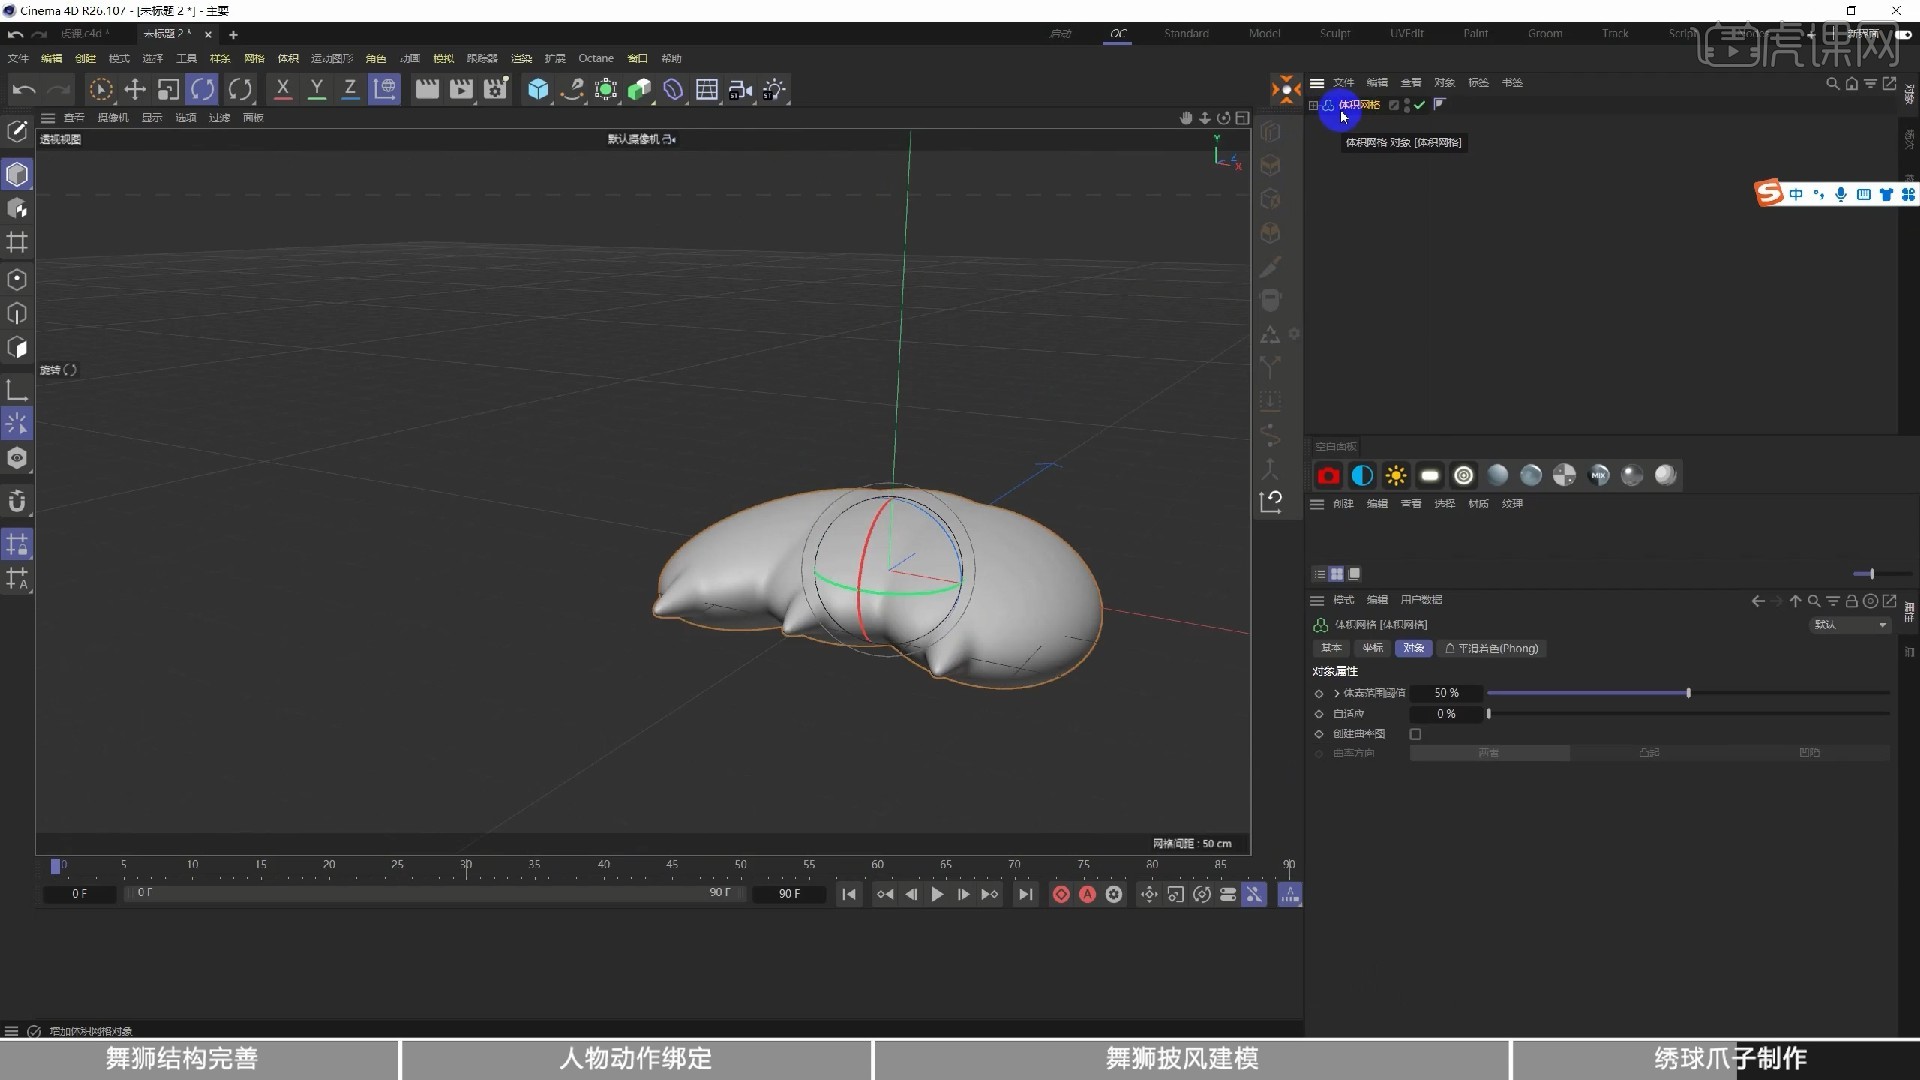1920x1080 pixels.
Task: Select the Scale tool in top toolbar
Action: click(x=169, y=90)
